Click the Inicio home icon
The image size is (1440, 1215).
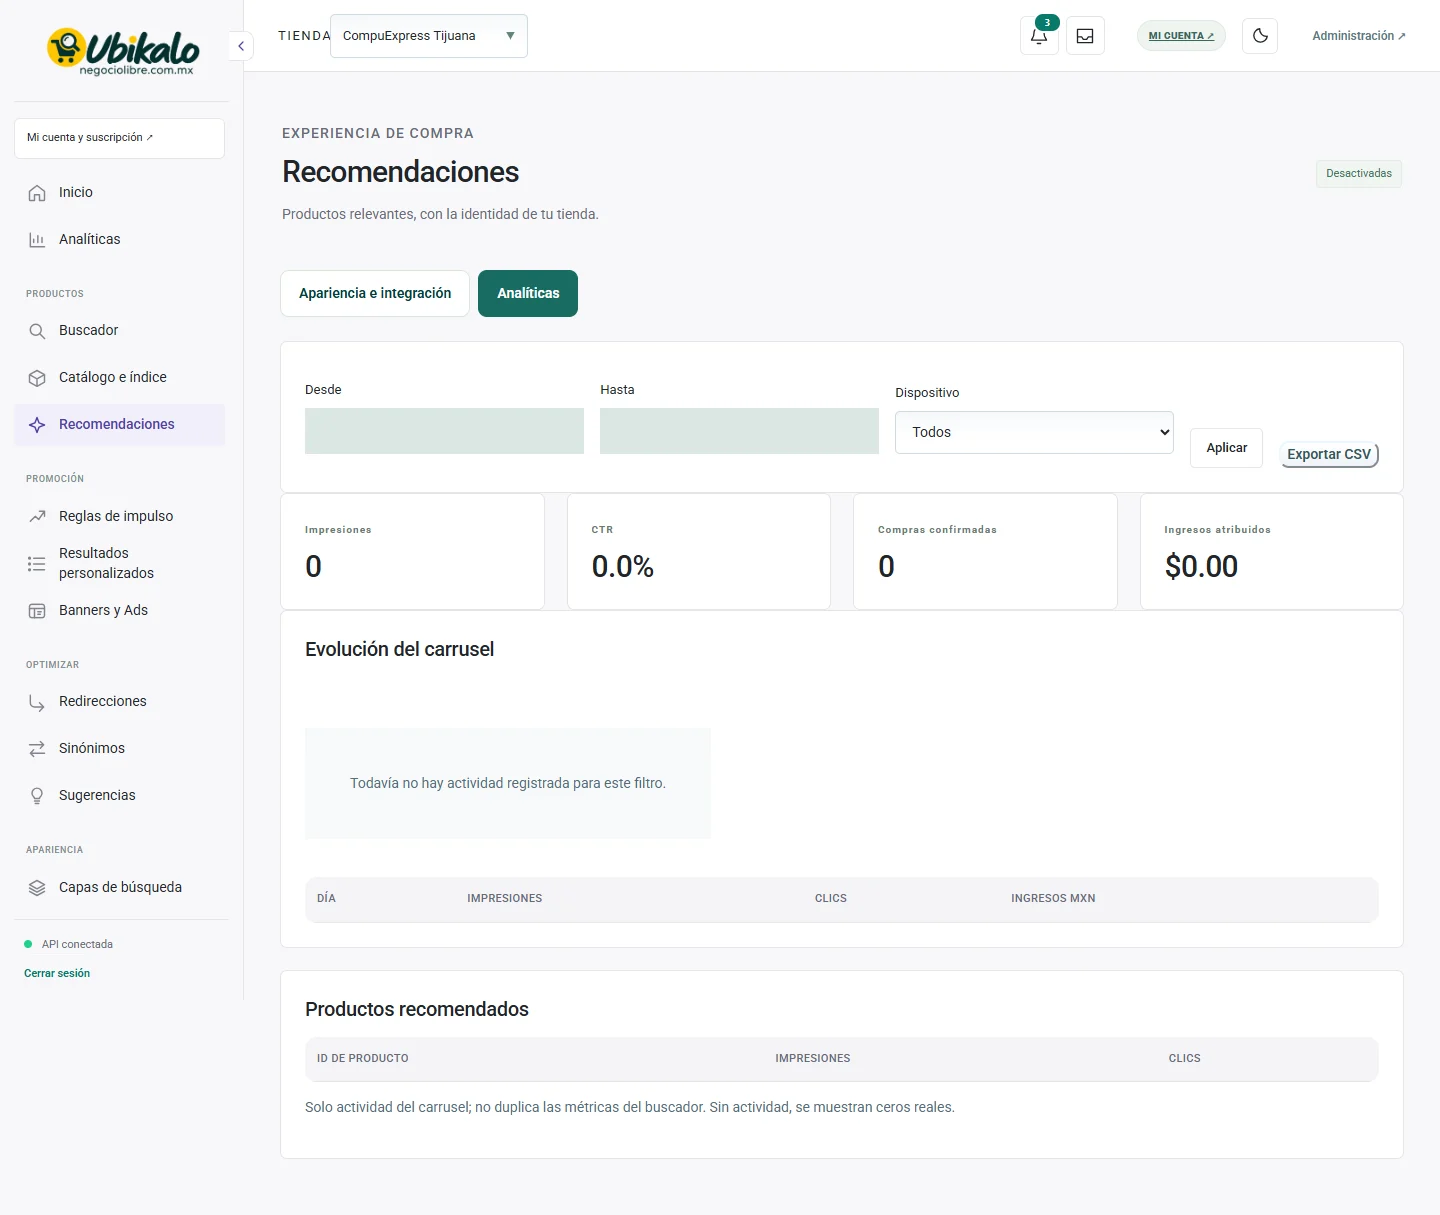(37, 193)
